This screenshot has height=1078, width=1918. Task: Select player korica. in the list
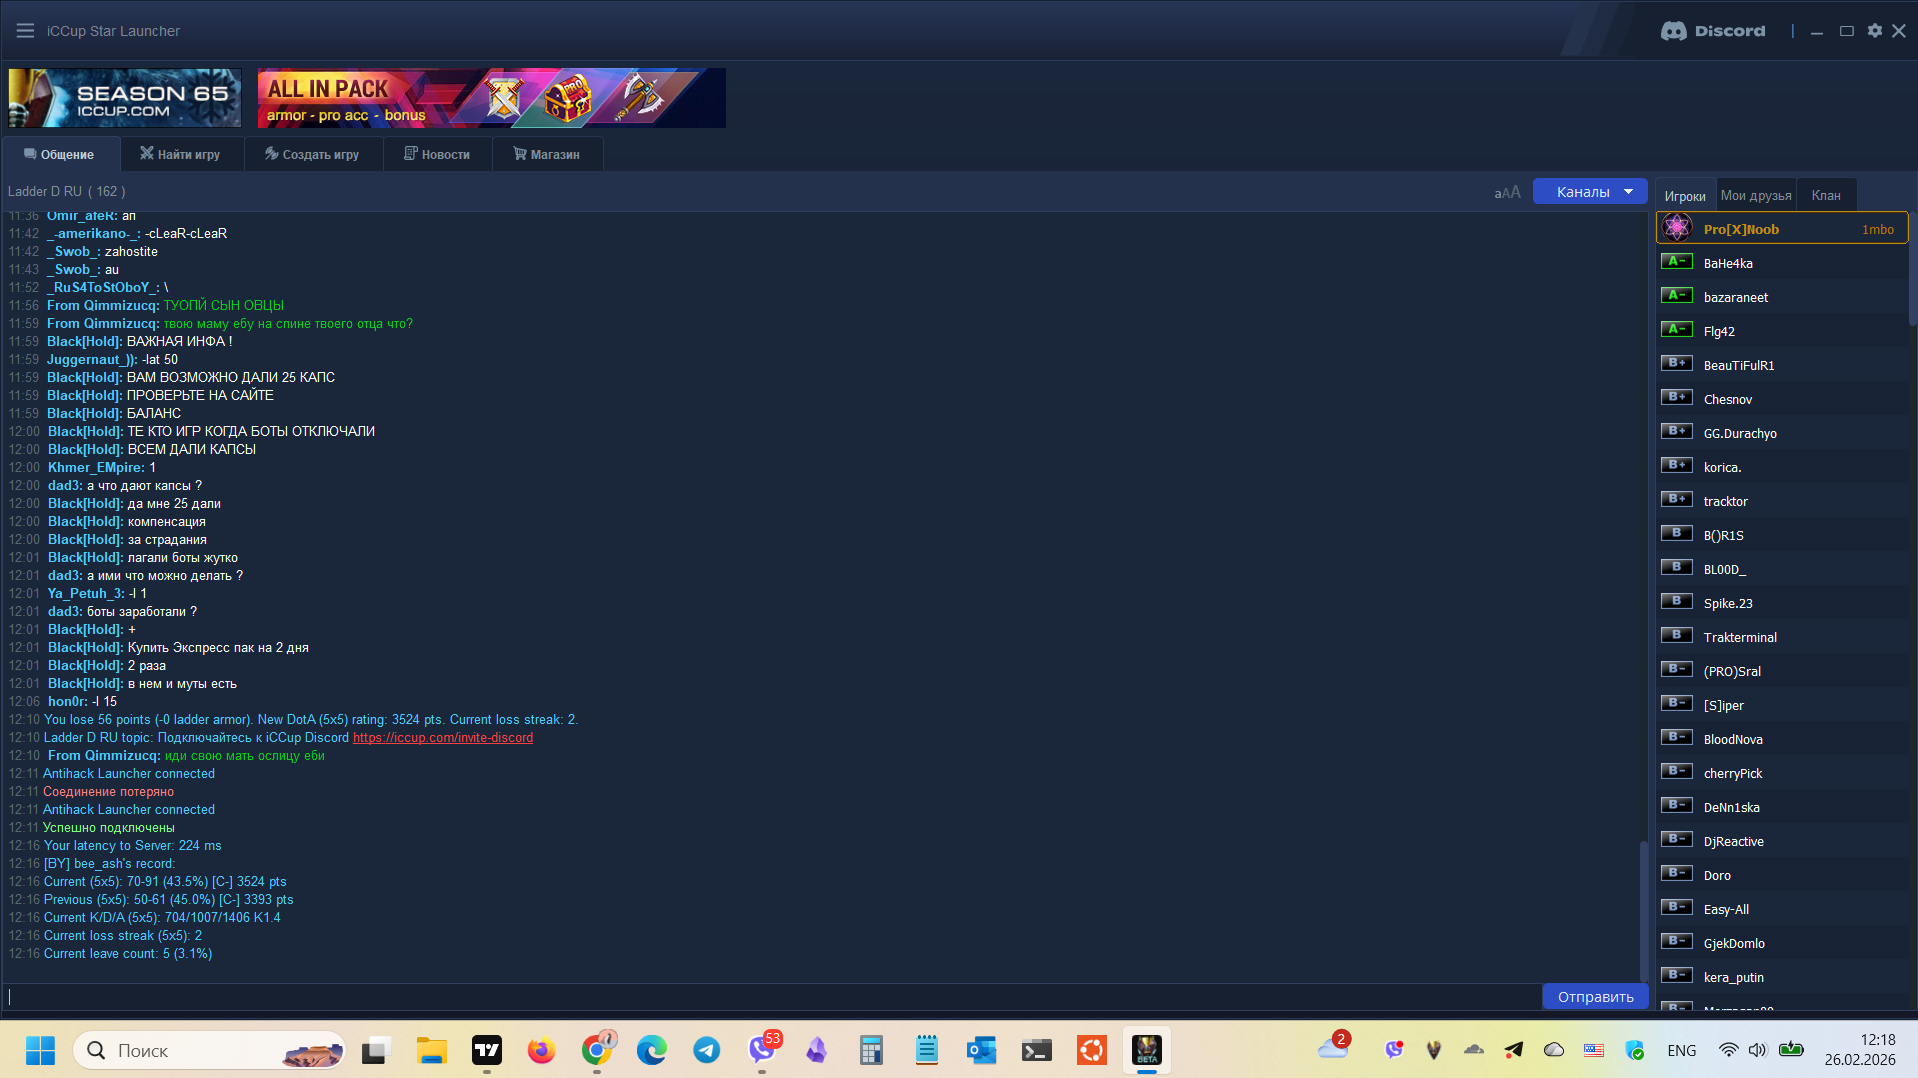[x=1782, y=467]
